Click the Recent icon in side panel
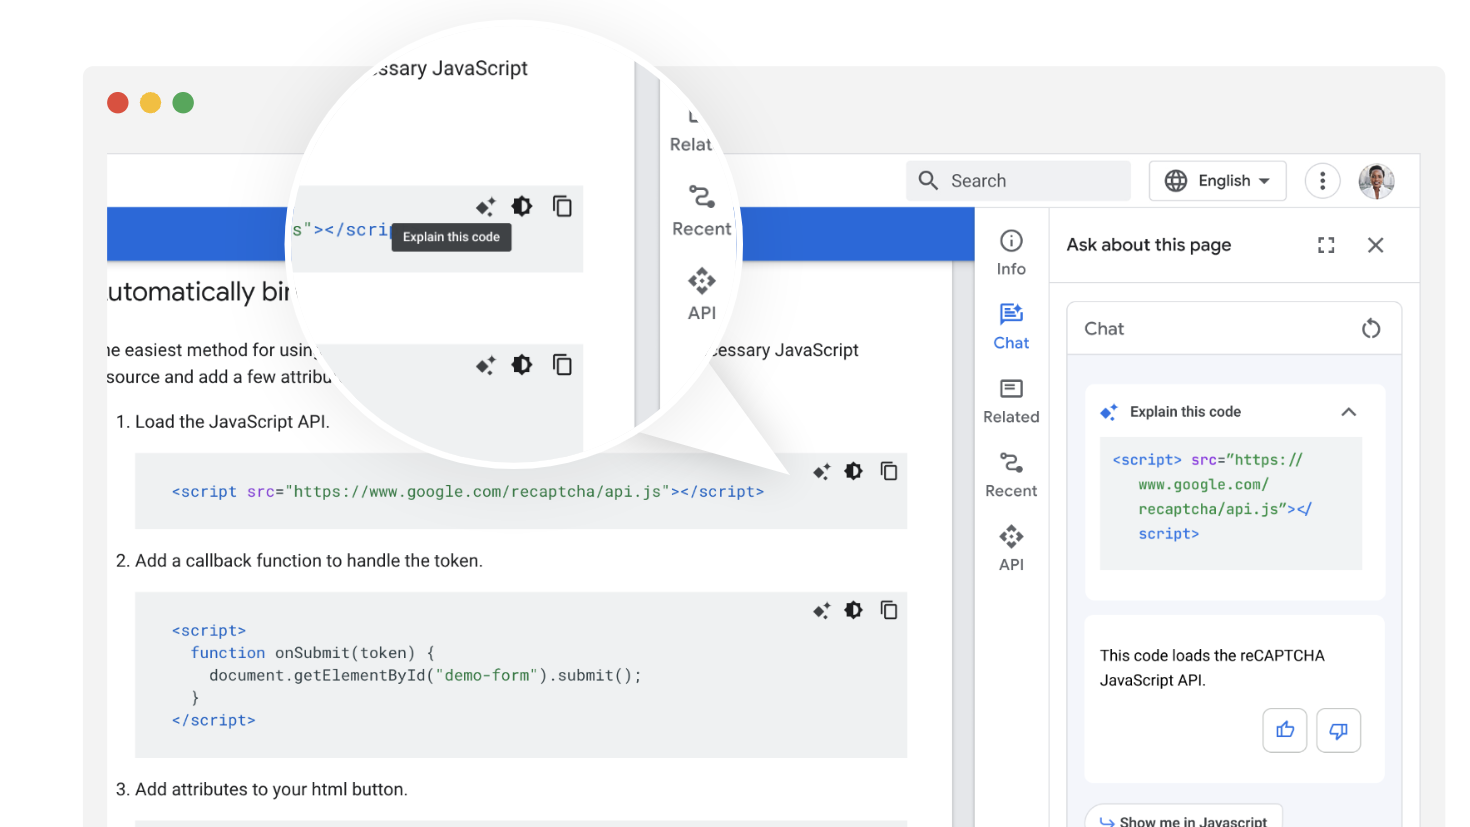 point(1011,463)
